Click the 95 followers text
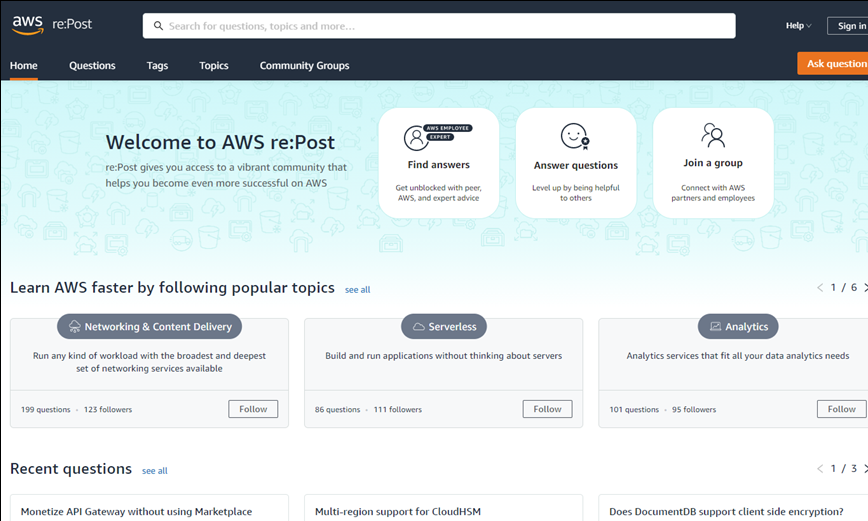The width and height of the screenshot is (868, 521). [694, 410]
